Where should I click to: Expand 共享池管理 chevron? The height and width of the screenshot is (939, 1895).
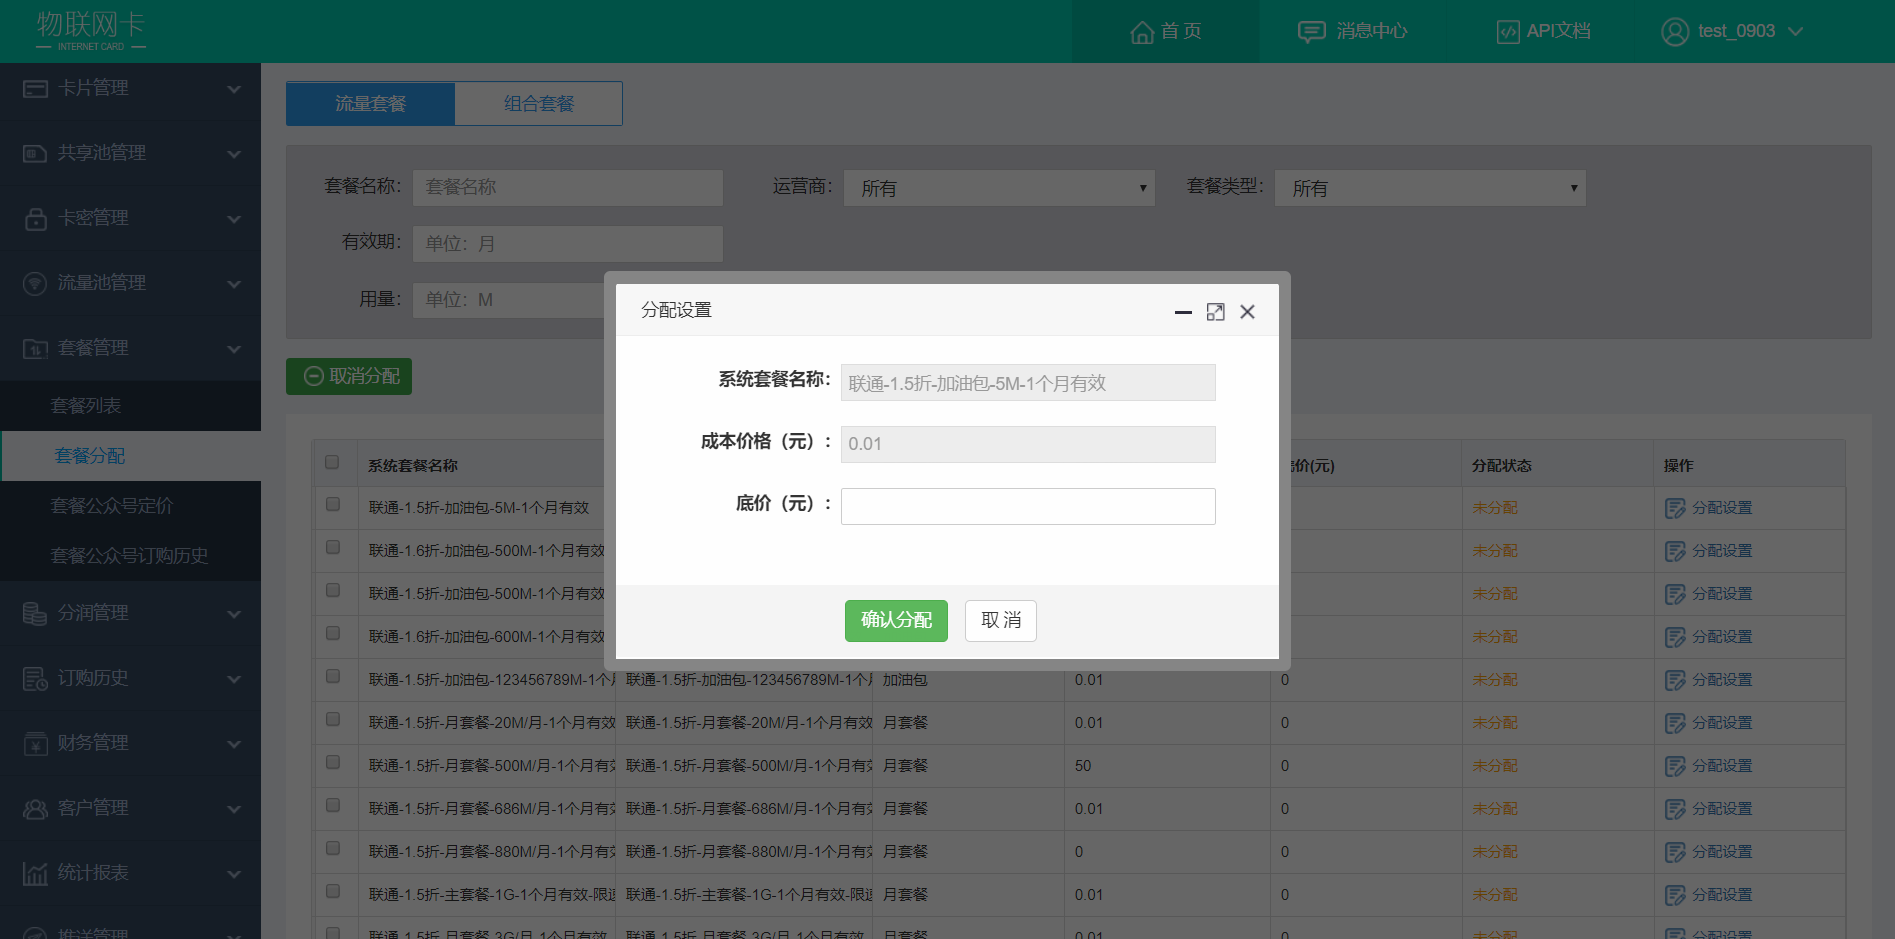[x=234, y=154]
